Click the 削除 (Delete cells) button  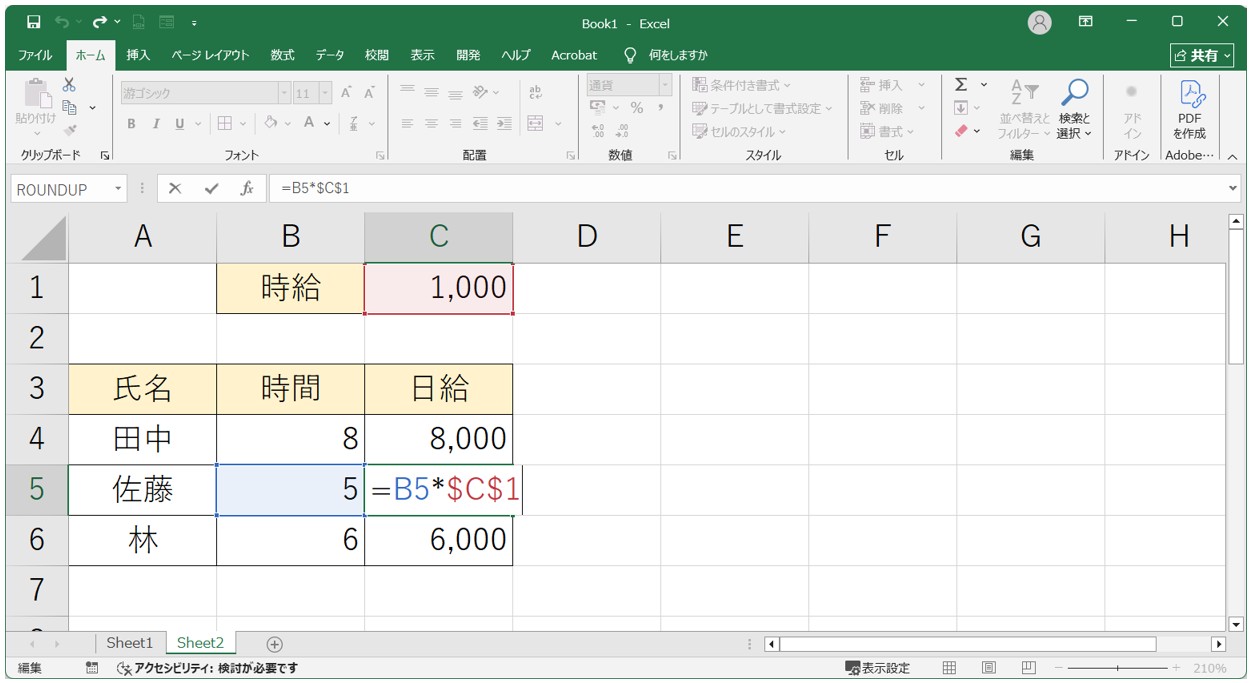point(892,108)
